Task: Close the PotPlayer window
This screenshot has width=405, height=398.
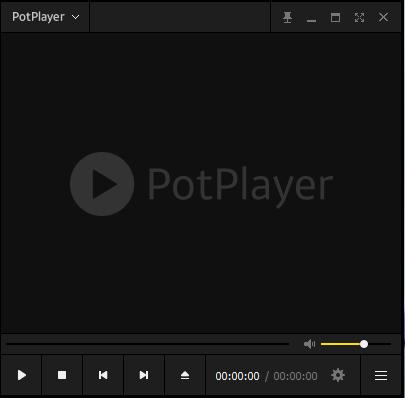Action: click(x=383, y=17)
